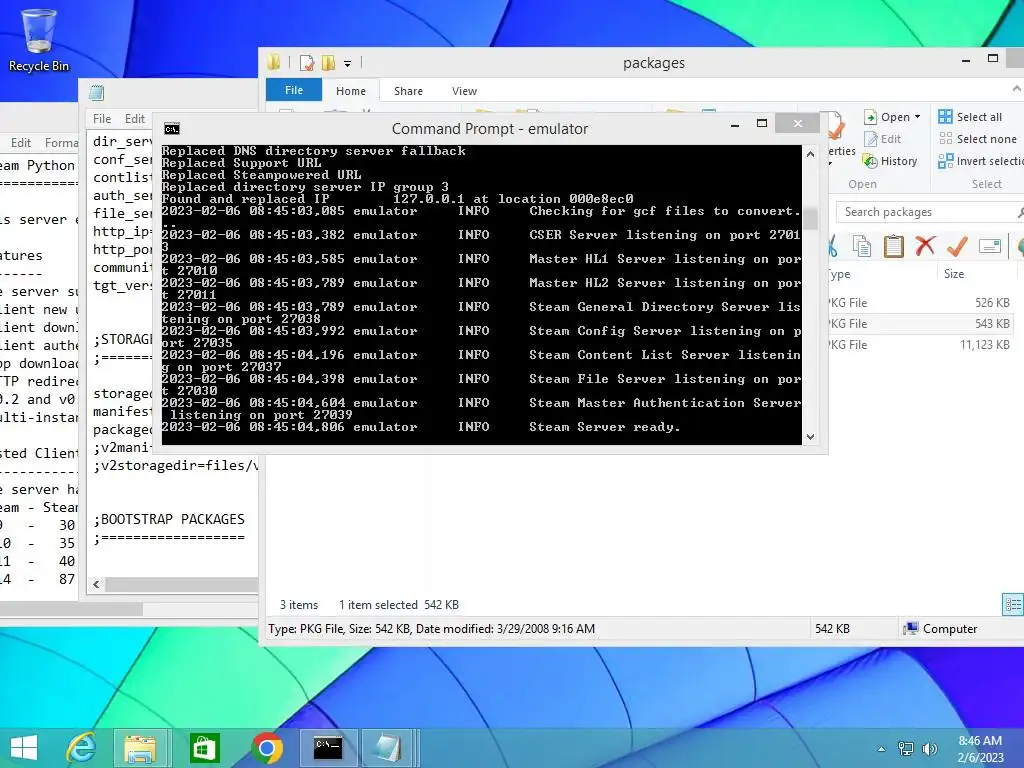Open File Explorer from the taskbar
The height and width of the screenshot is (768, 1024).
point(140,748)
